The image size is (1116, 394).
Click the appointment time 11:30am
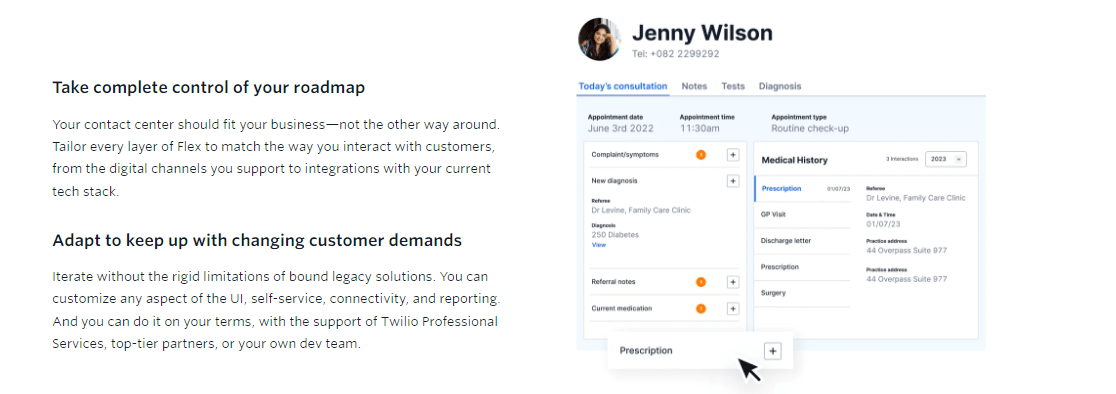700,129
